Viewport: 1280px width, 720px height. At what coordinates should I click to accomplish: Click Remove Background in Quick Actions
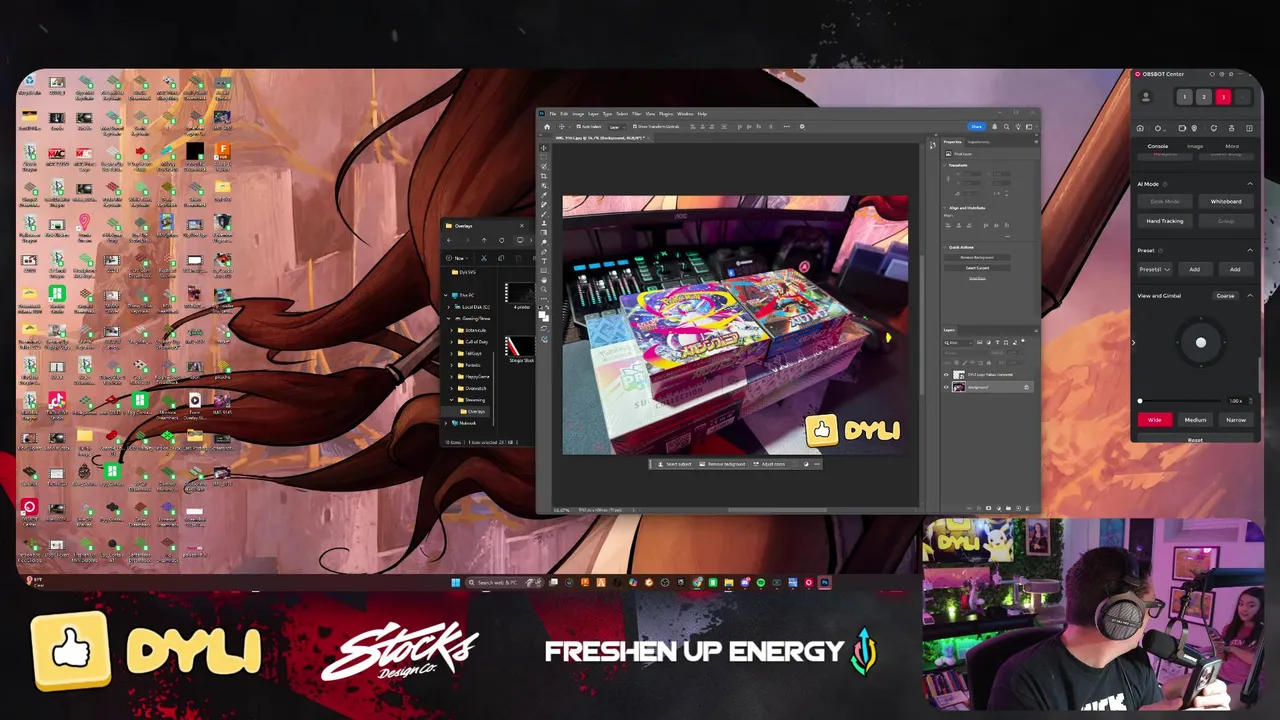pyautogui.click(x=977, y=257)
